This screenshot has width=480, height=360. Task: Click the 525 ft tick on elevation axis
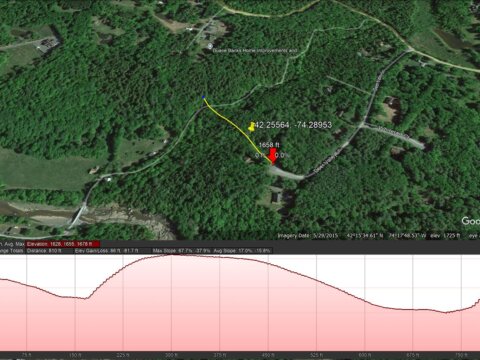(316, 355)
